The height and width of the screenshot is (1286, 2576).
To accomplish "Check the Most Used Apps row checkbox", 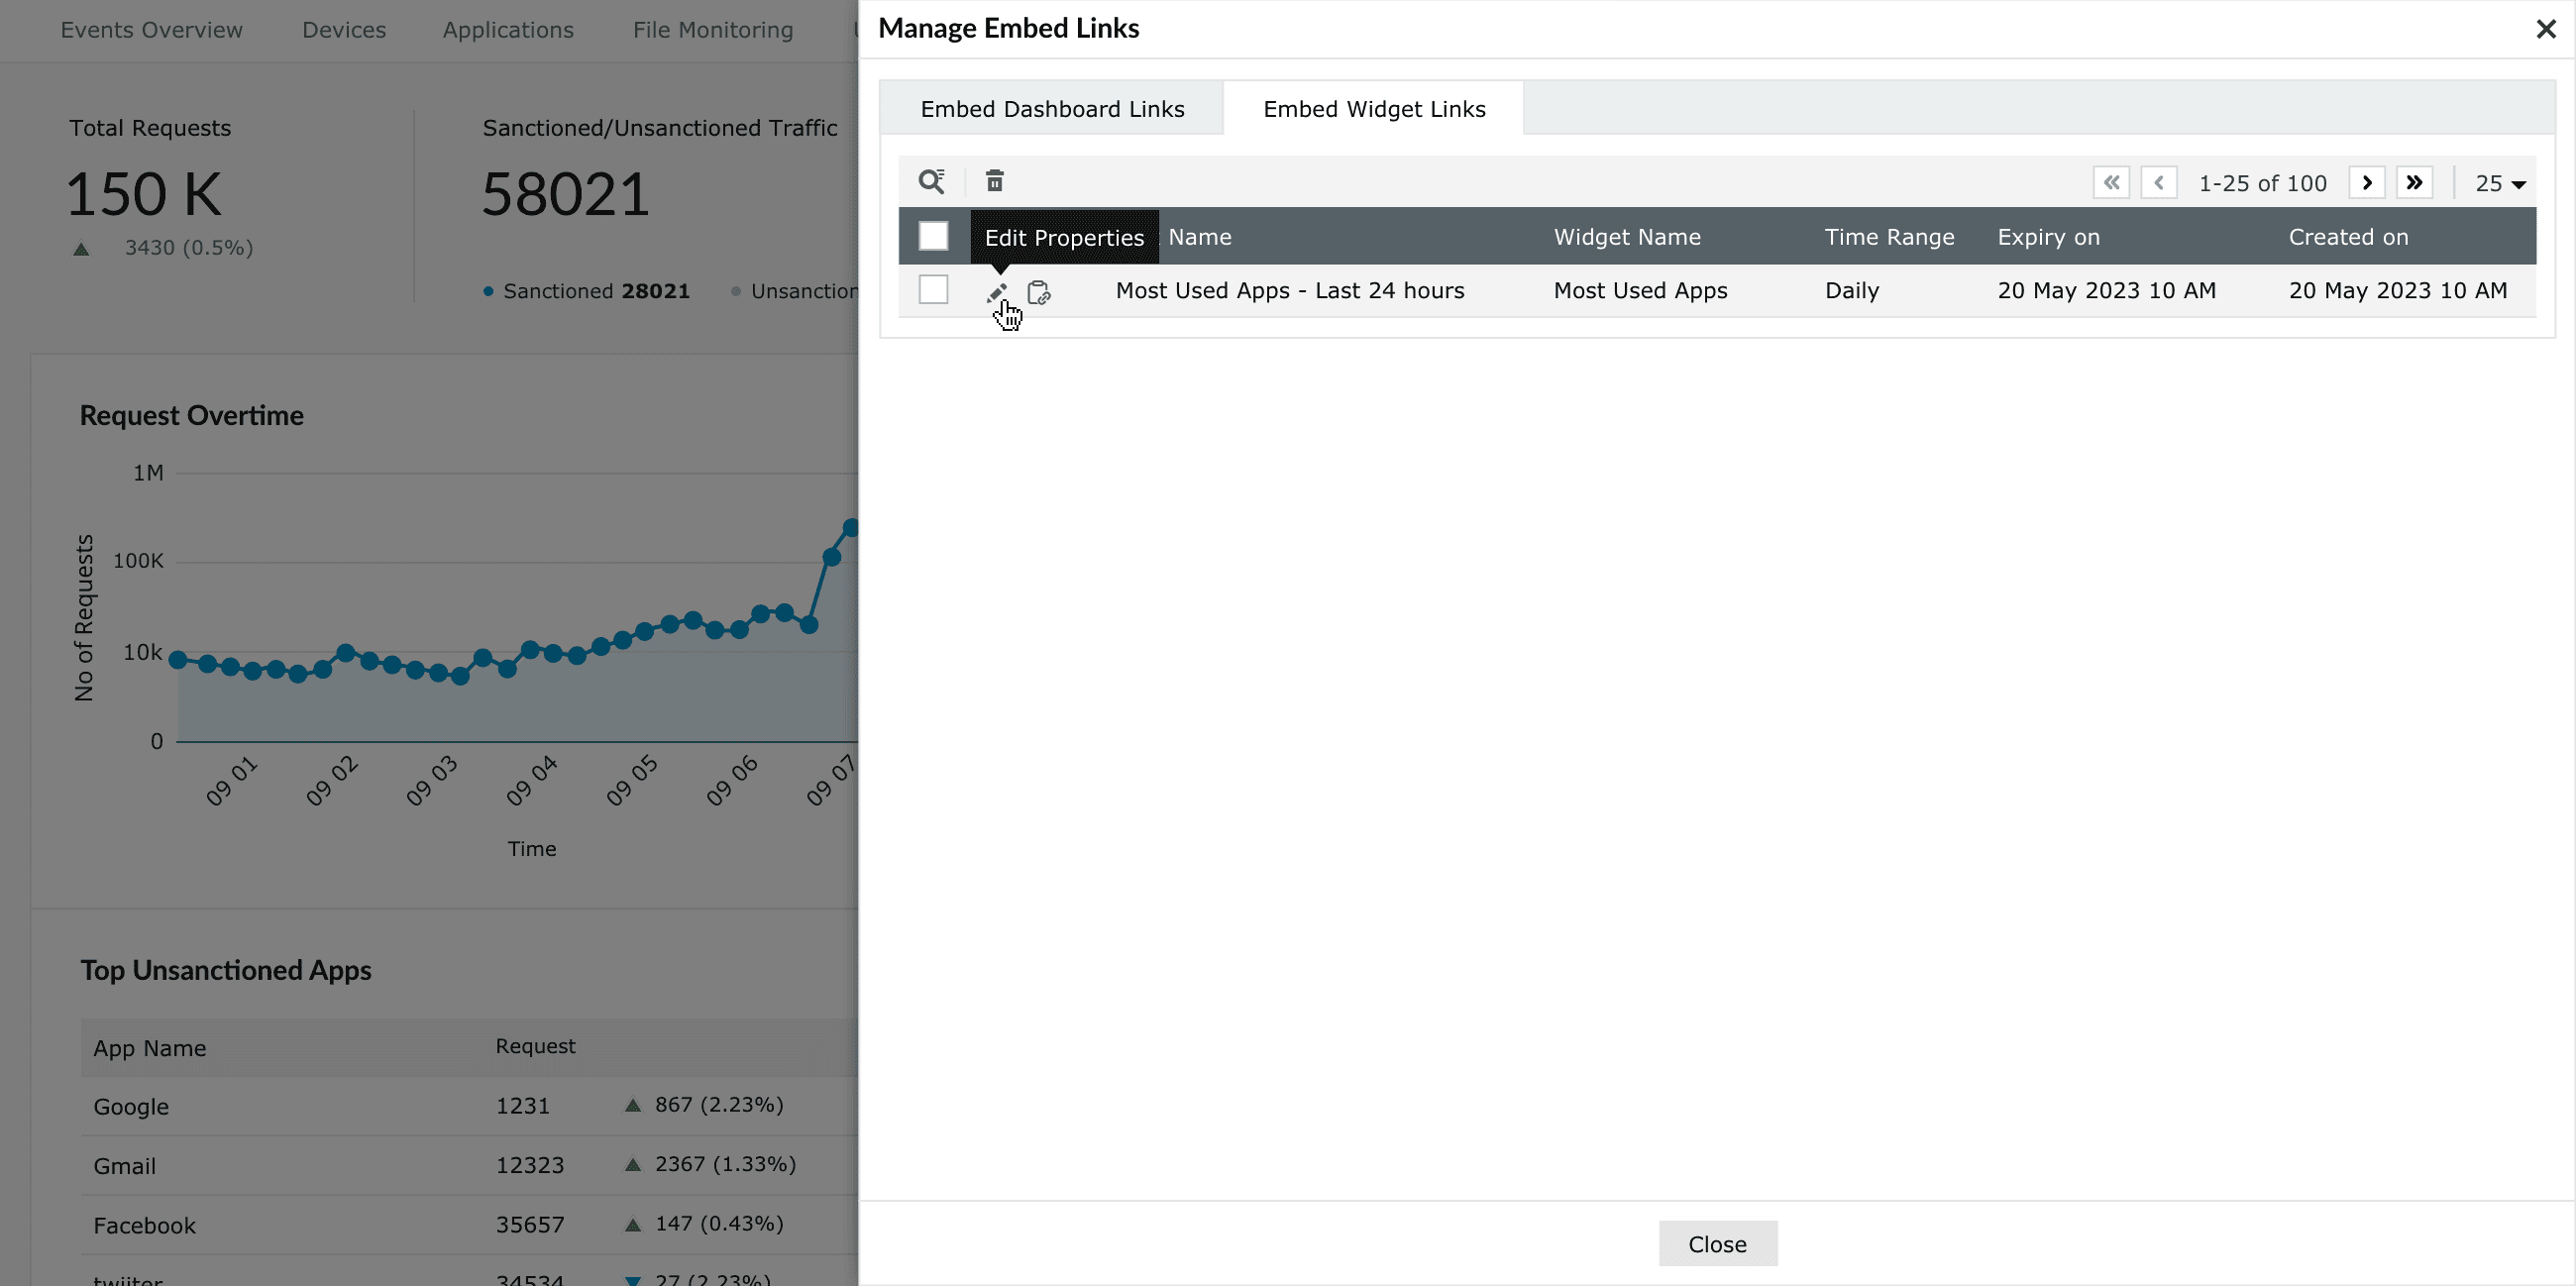I will pyautogui.click(x=932, y=289).
